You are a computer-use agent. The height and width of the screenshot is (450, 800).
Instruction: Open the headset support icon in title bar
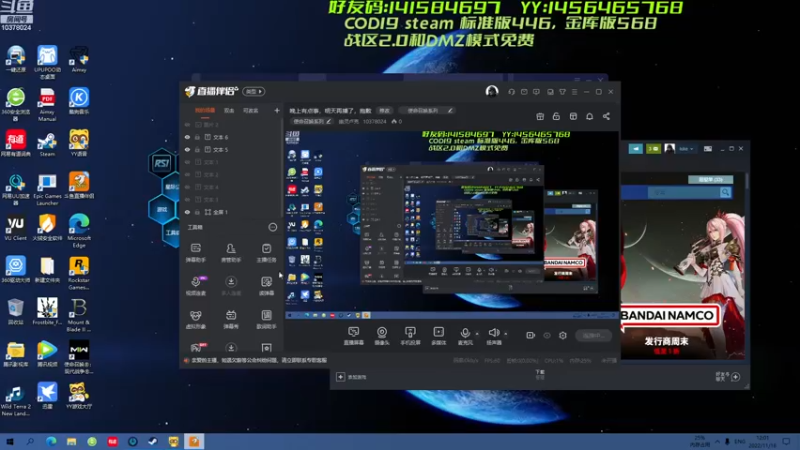point(511,92)
